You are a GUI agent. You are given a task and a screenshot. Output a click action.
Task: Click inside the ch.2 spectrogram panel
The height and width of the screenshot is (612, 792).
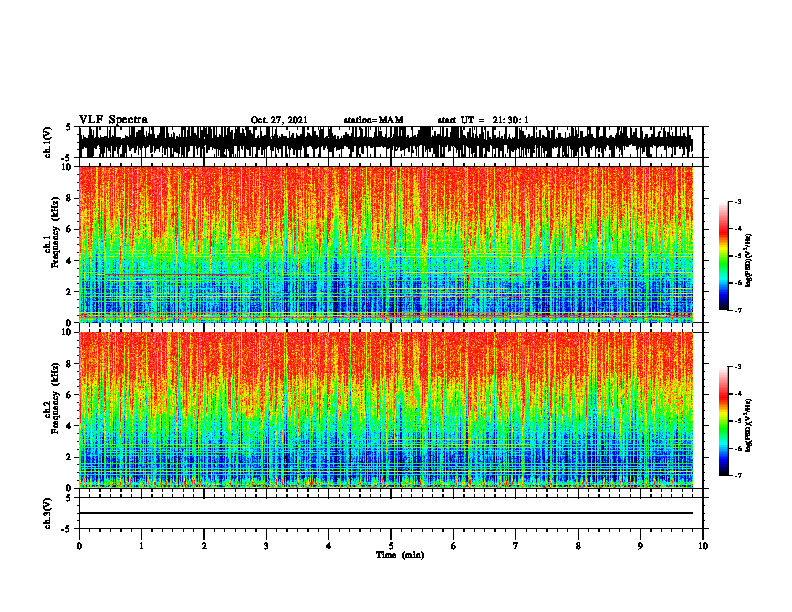[x=385, y=410]
